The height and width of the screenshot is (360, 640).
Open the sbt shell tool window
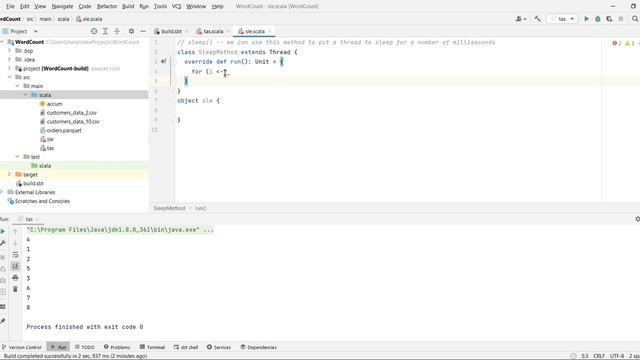tap(186, 347)
